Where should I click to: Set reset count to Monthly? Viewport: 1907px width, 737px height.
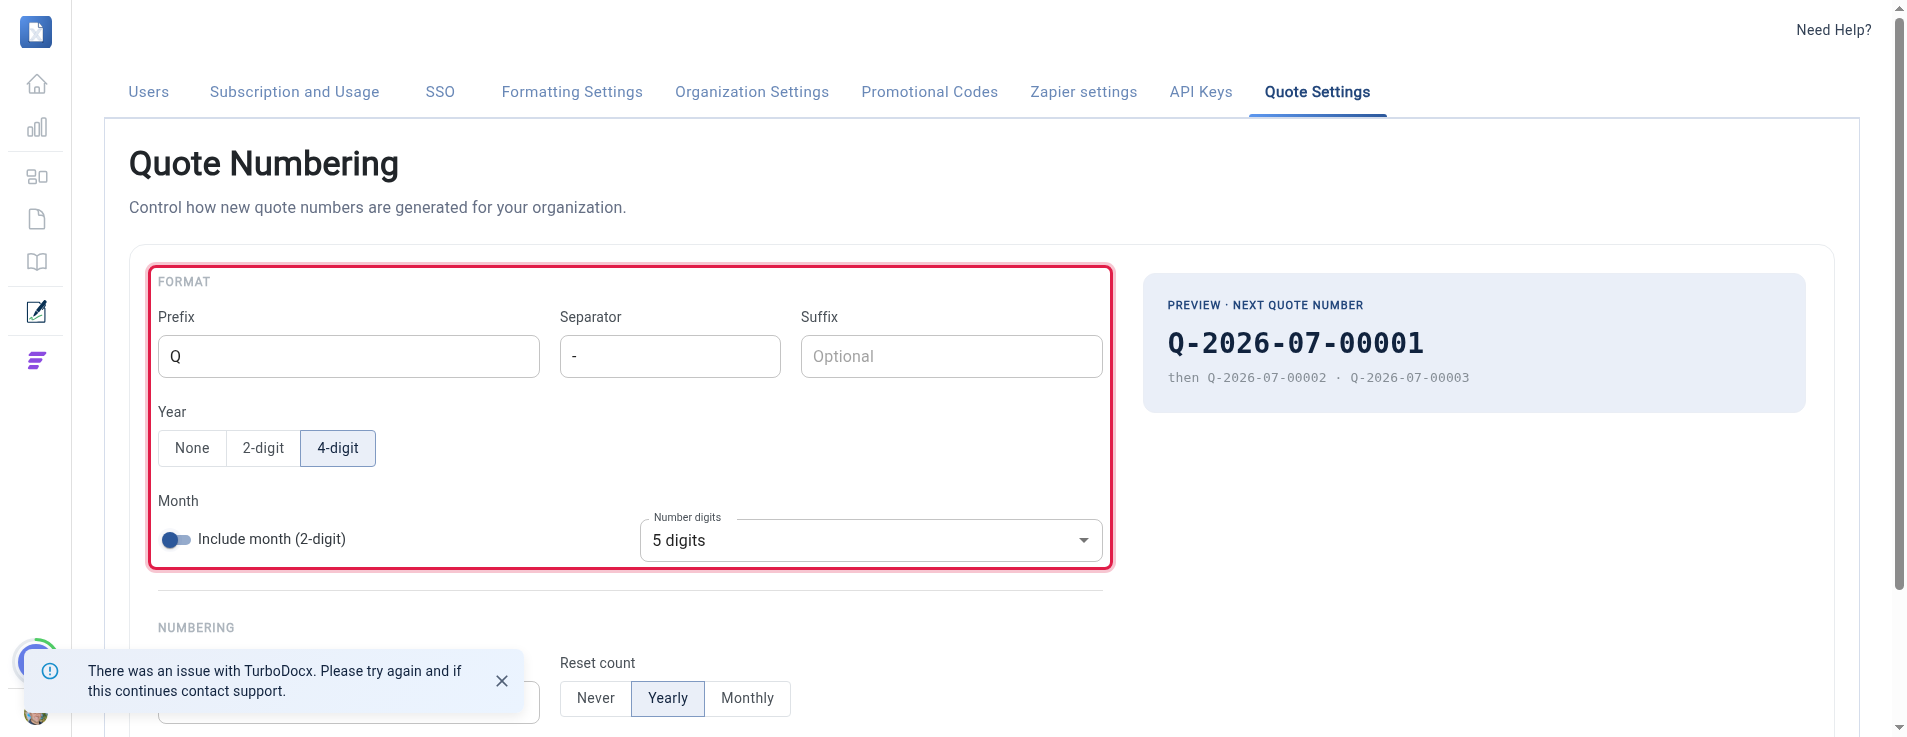pos(747,698)
